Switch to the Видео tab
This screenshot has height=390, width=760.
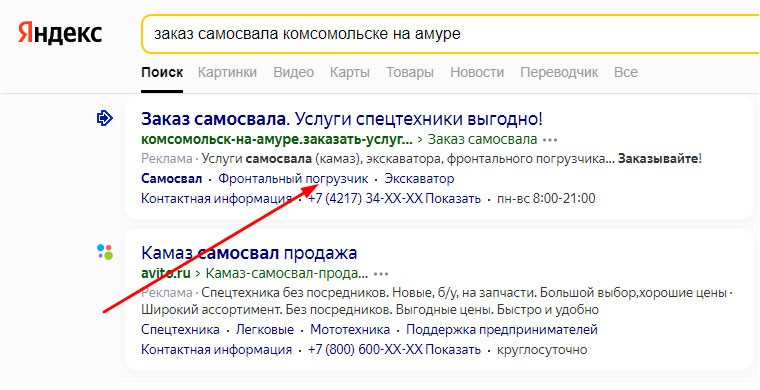[294, 73]
